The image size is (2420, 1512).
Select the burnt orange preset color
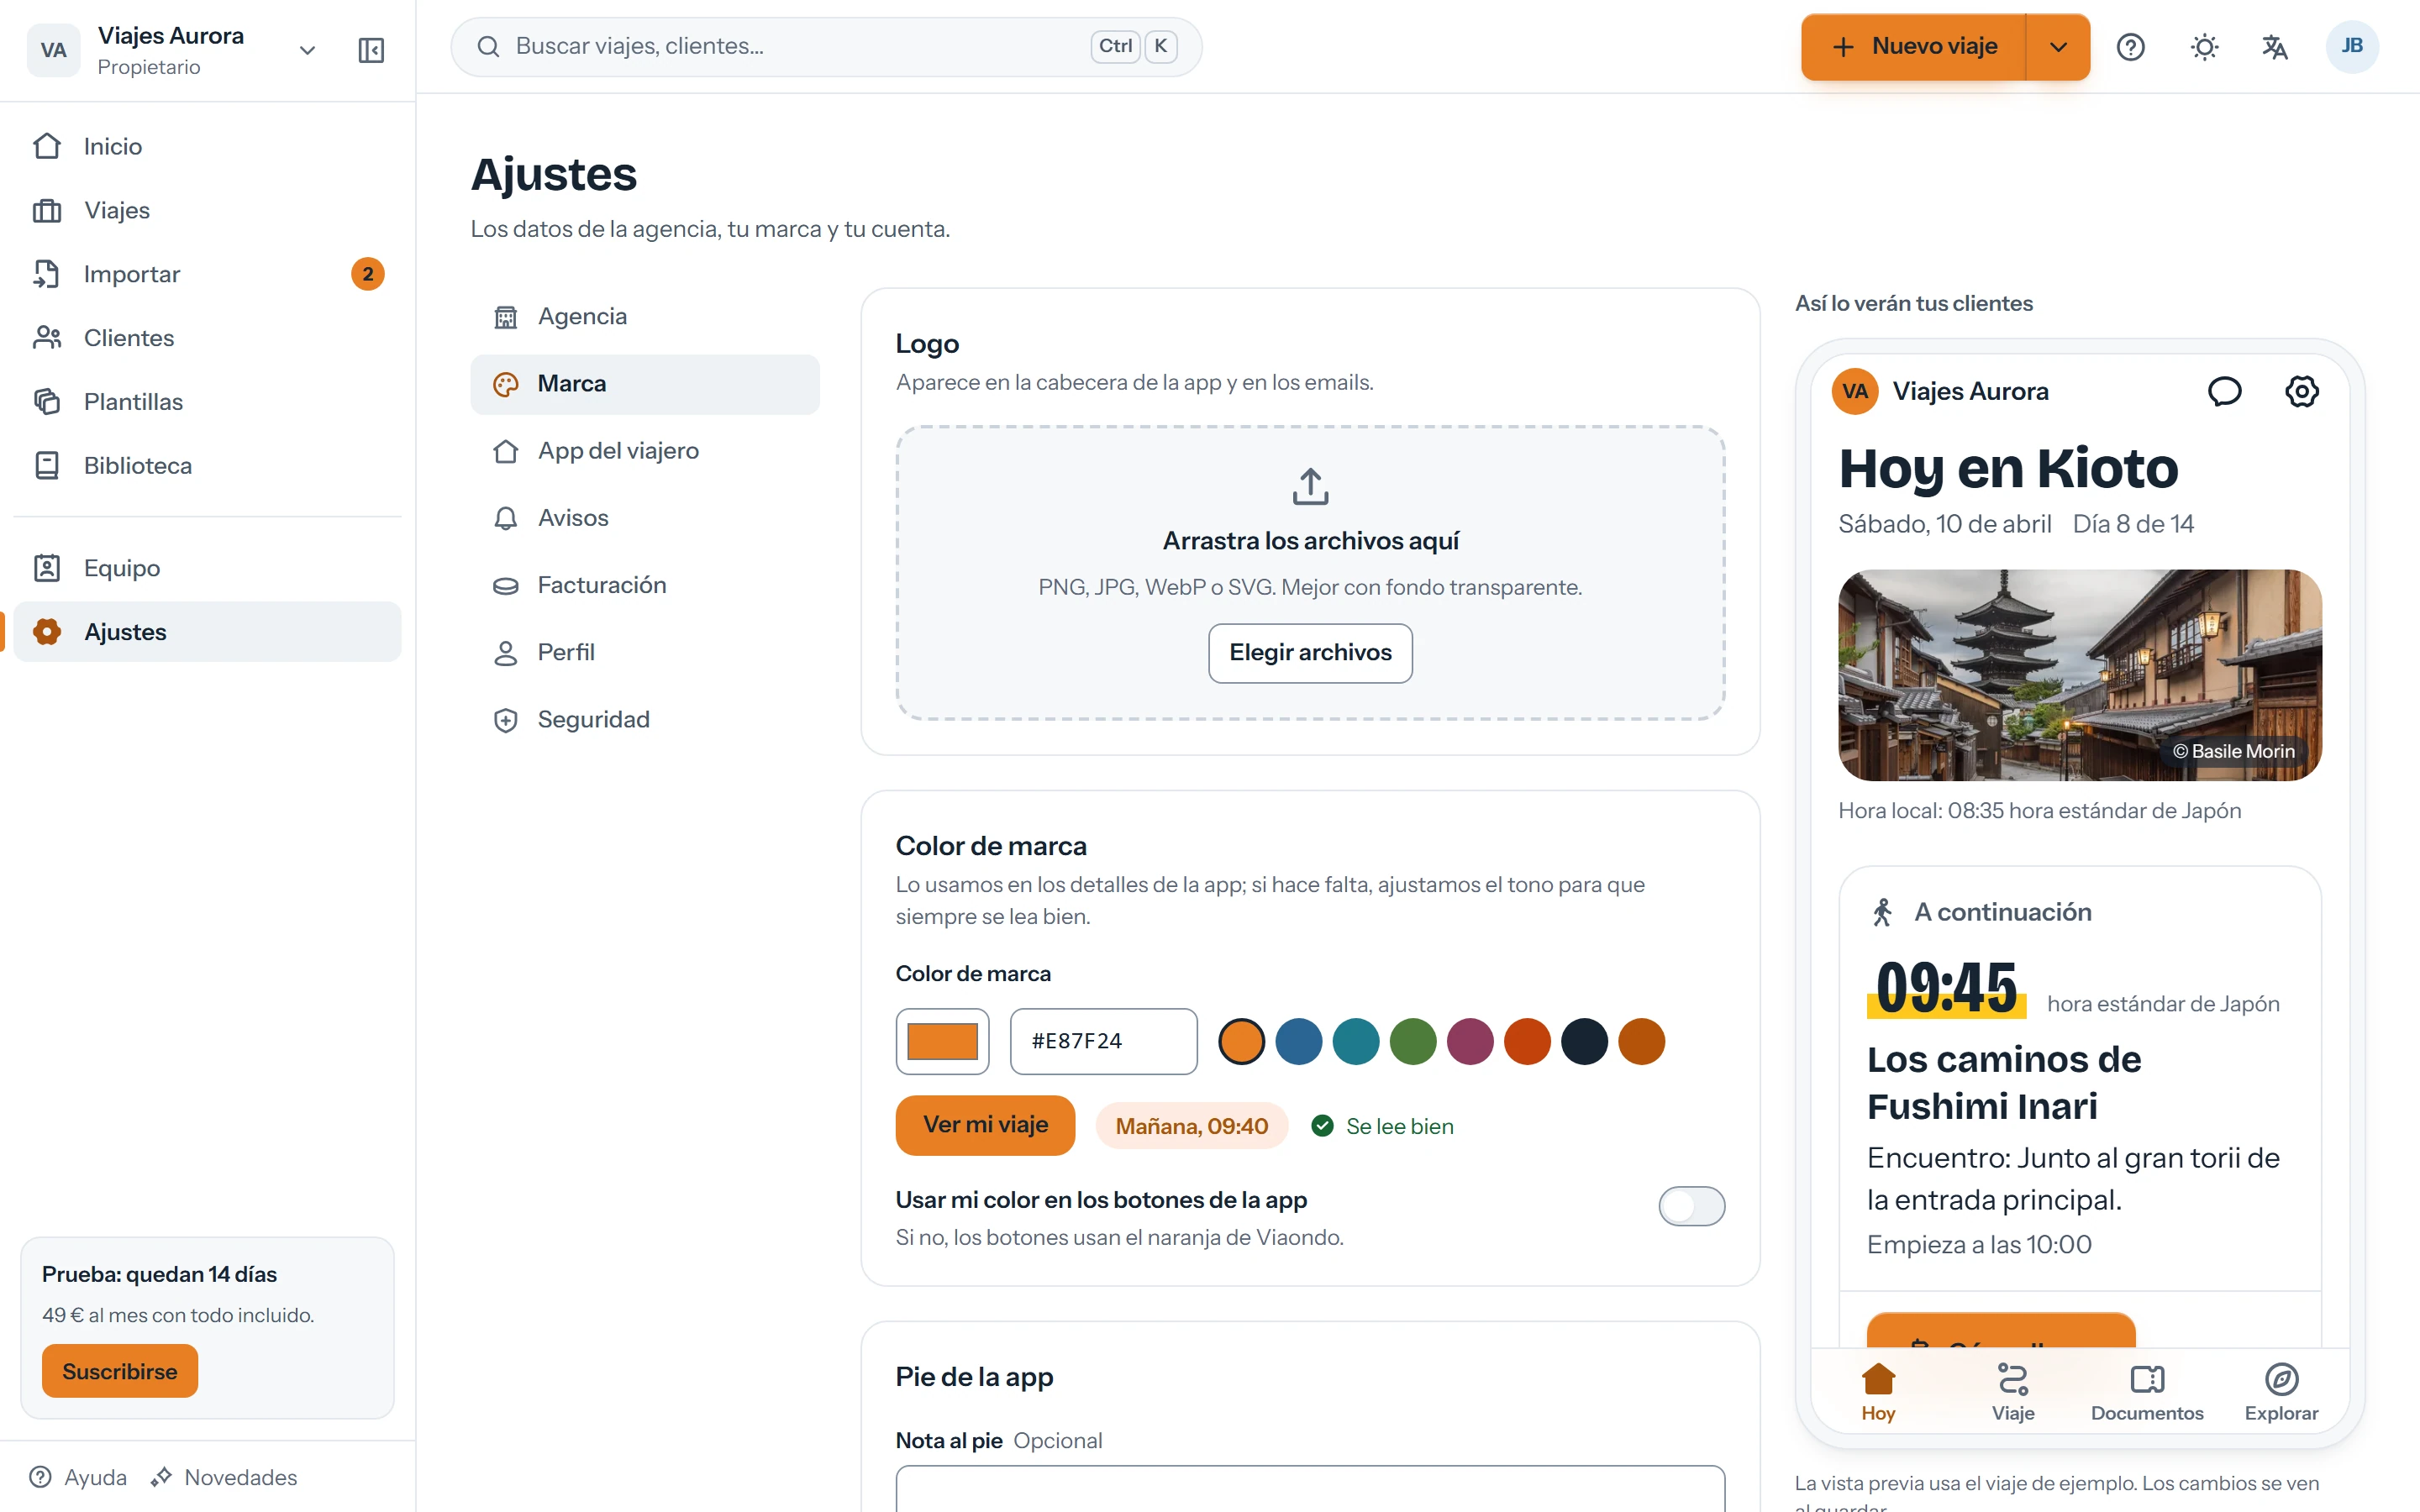pos(1641,1041)
